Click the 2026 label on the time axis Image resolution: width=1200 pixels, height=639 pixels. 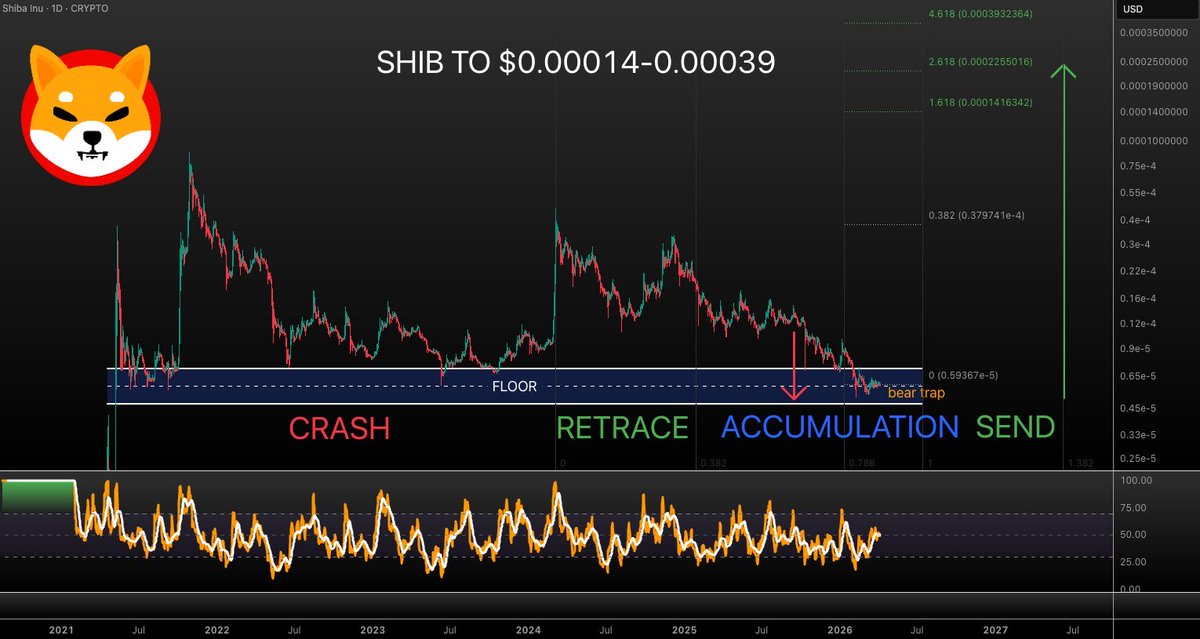(x=840, y=631)
